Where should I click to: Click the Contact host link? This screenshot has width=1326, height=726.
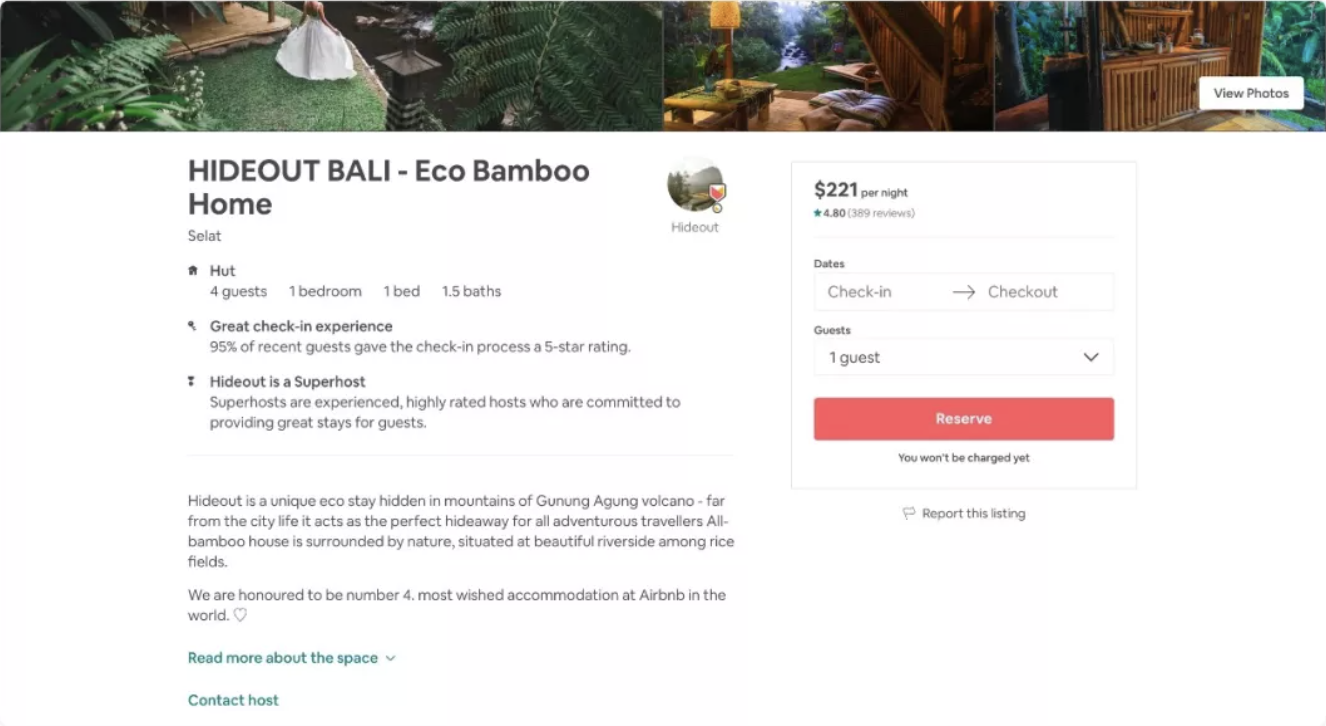(233, 700)
